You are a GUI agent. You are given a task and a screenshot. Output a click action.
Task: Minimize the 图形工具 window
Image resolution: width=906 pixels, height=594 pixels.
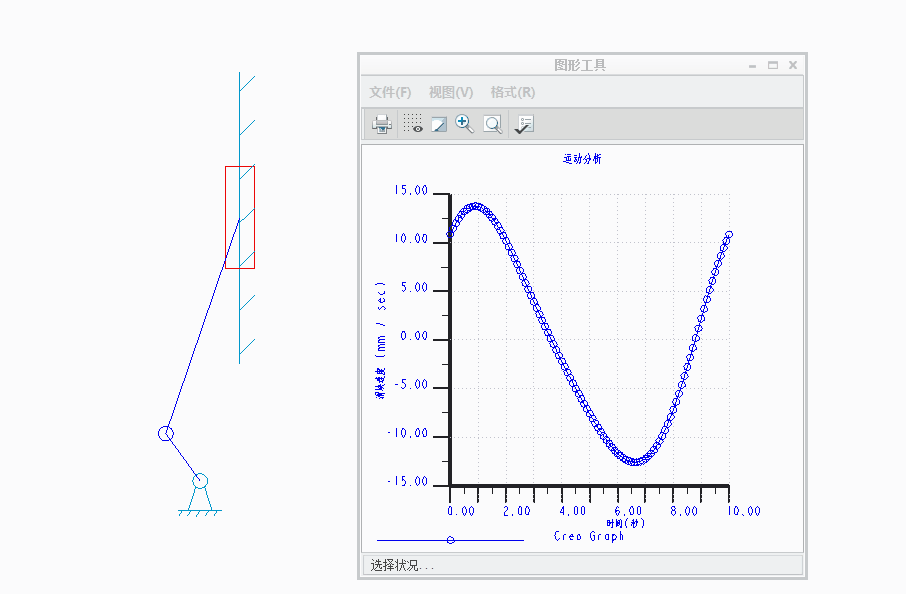point(753,65)
